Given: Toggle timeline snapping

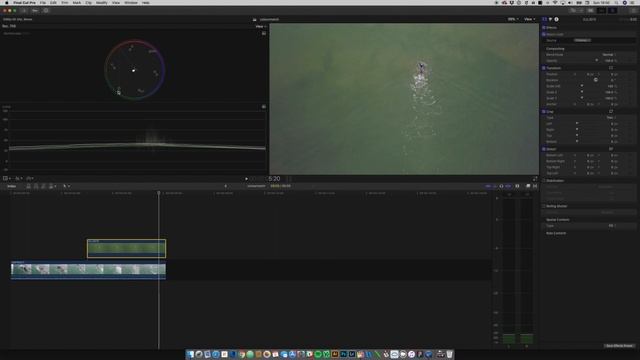Looking at the screenshot, I should [508, 186].
